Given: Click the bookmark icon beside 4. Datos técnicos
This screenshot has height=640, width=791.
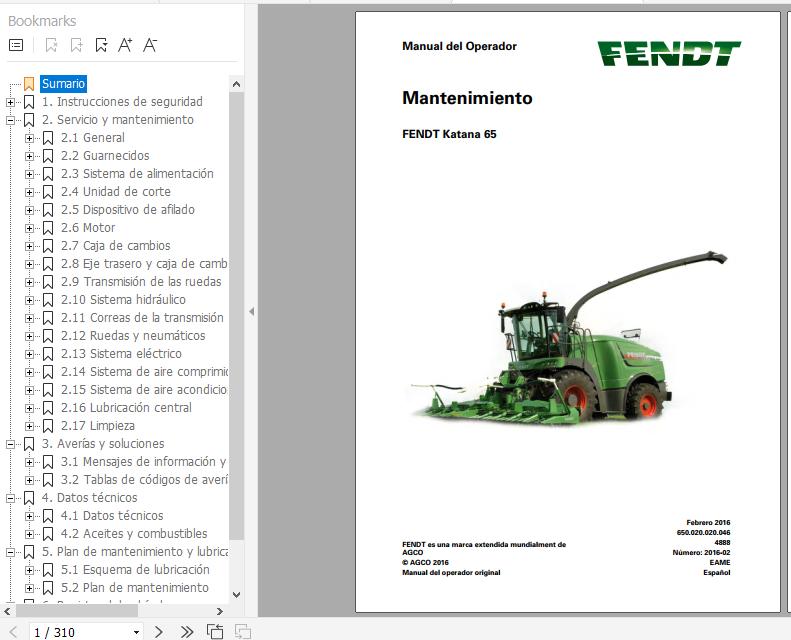Looking at the screenshot, I should coord(29,498).
